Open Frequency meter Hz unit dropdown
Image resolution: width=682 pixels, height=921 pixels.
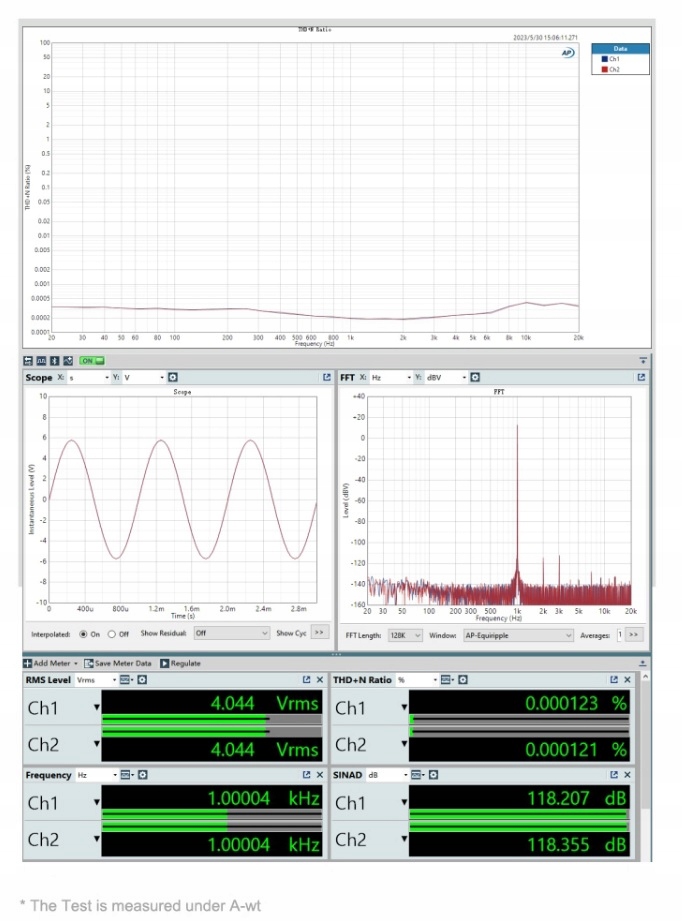[x=96, y=775]
